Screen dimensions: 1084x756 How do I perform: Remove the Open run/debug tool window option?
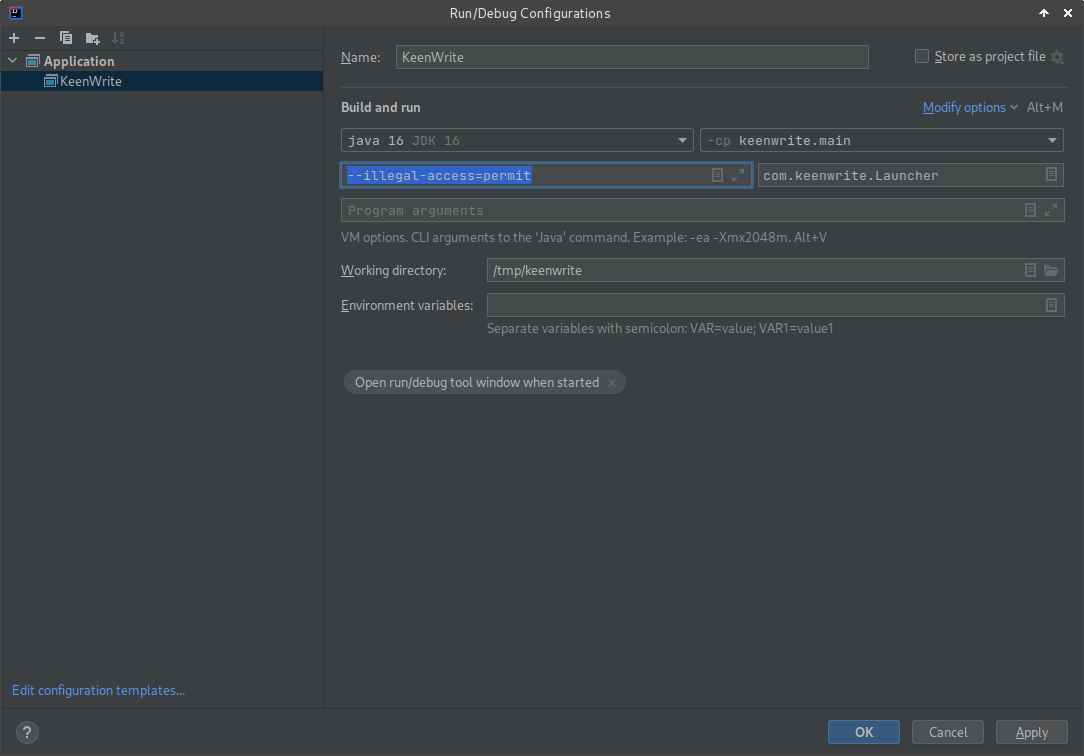612,383
